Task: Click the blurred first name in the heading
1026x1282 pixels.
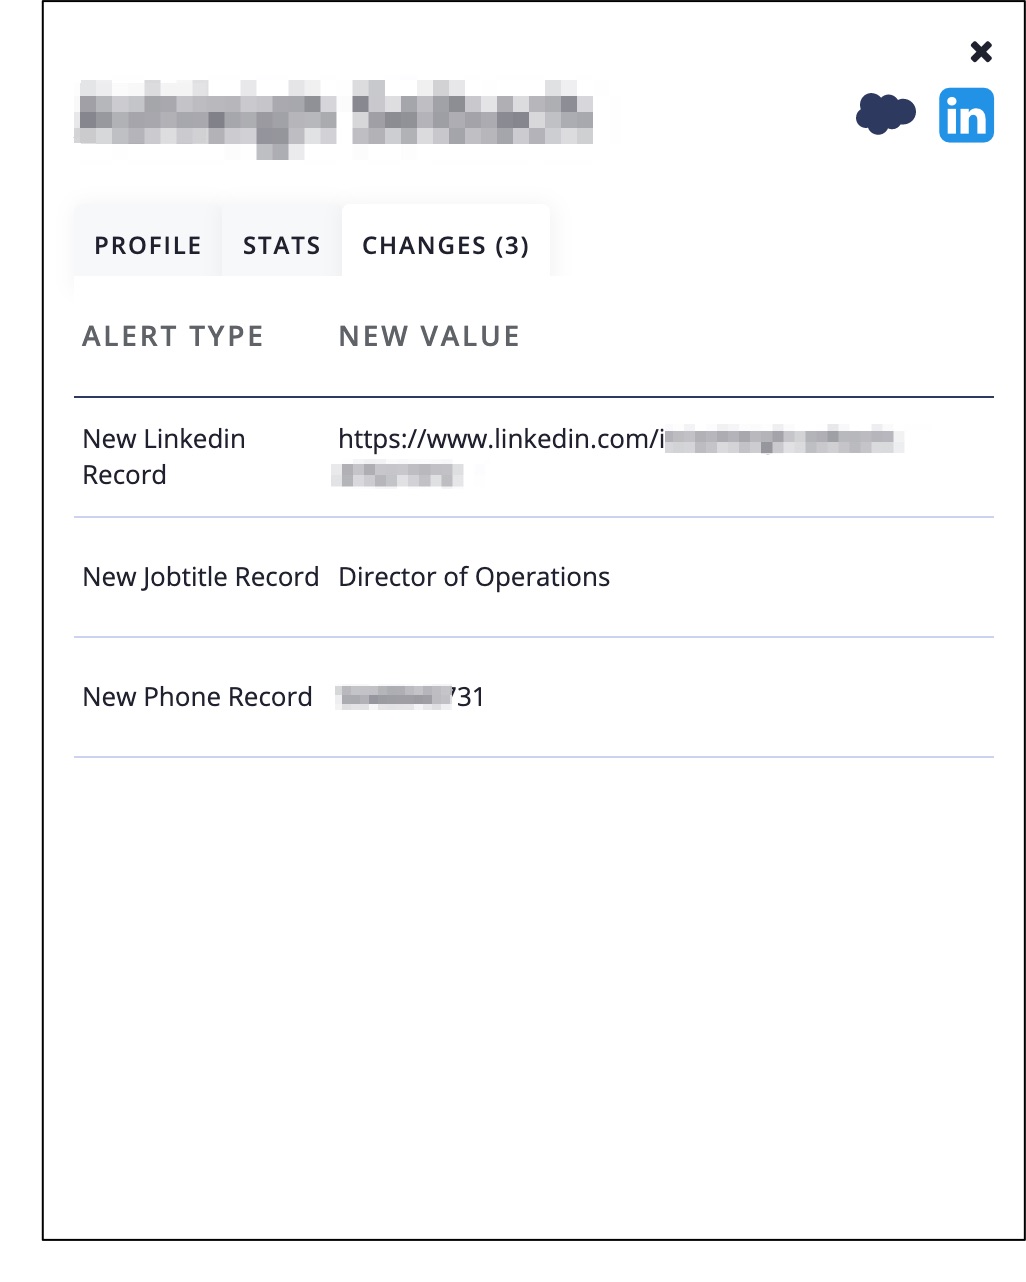Action: pos(206,119)
